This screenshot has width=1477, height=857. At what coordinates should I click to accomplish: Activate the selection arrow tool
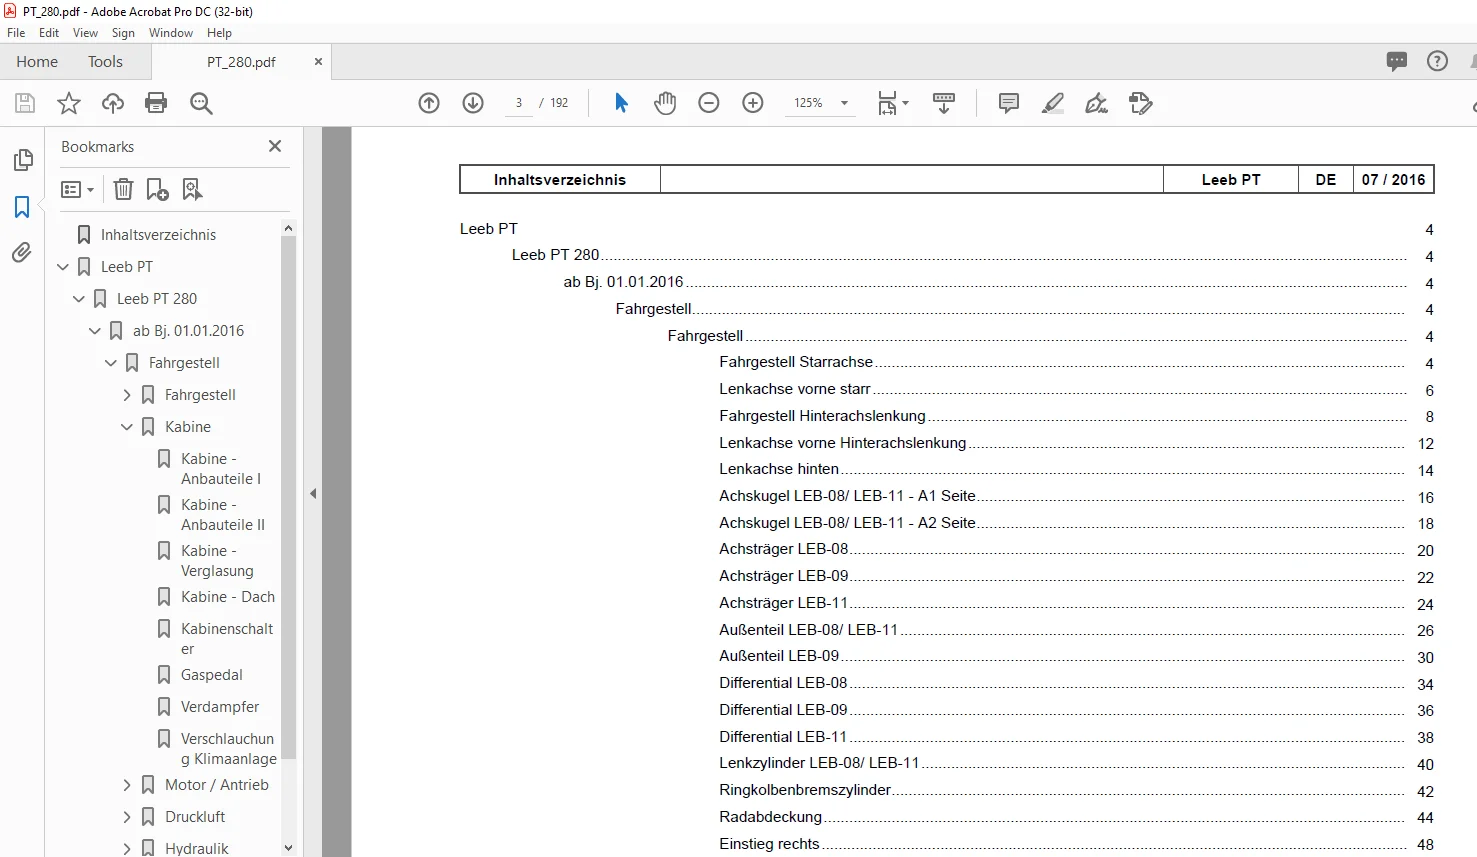click(621, 103)
